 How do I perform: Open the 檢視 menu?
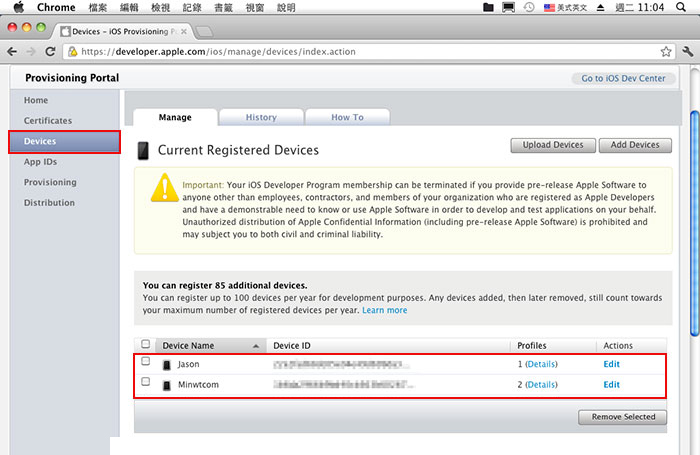point(161,8)
